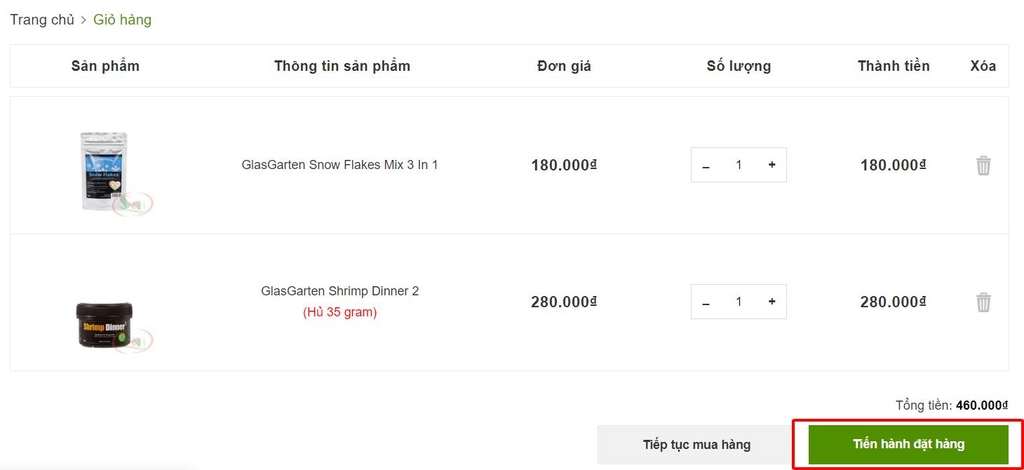
Task: Go to Trang chủ breadcrumb
Action: [x=42, y=20]
